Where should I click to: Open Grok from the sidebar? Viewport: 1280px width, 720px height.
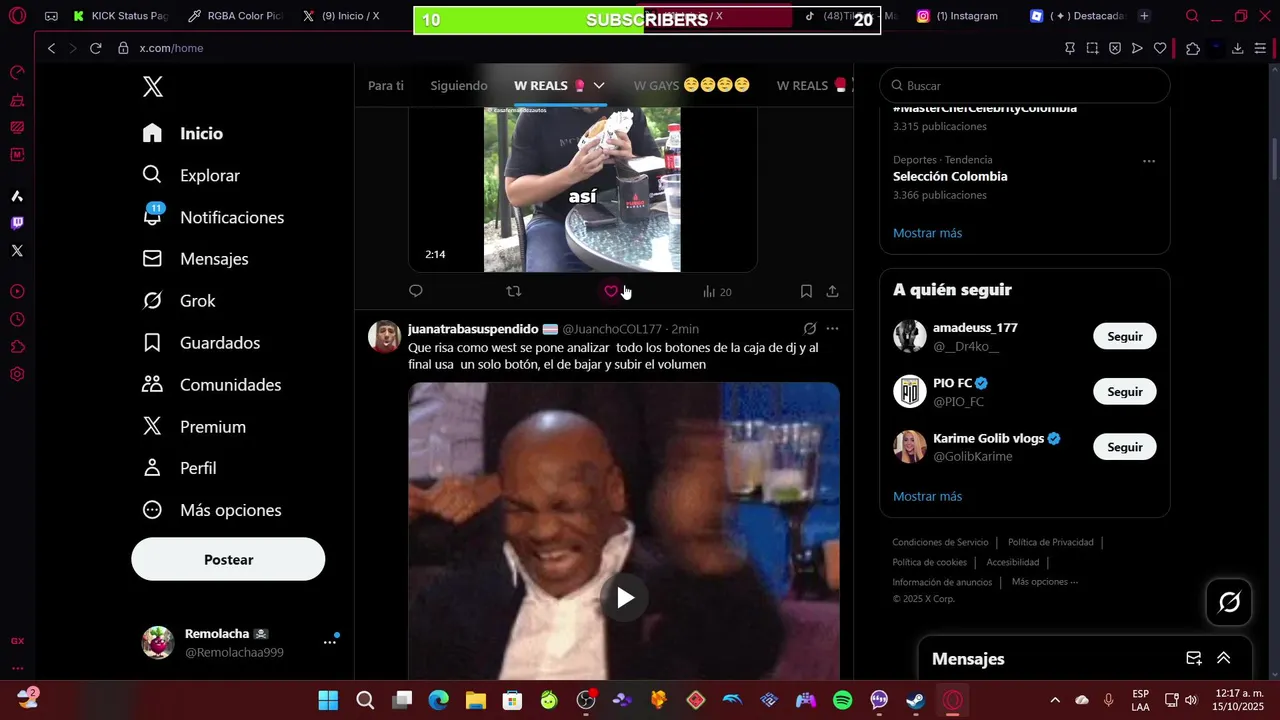[179, 301]
